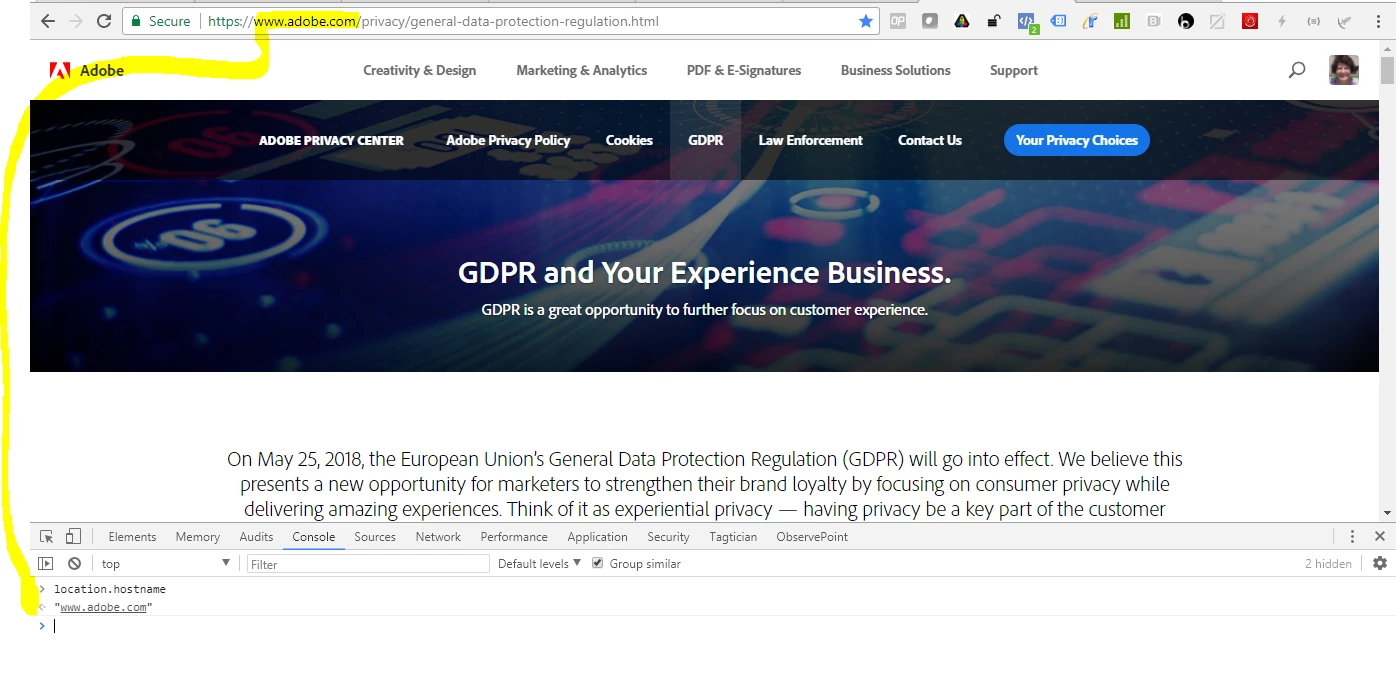Open the blue tag extension icon

point(1058,21)
